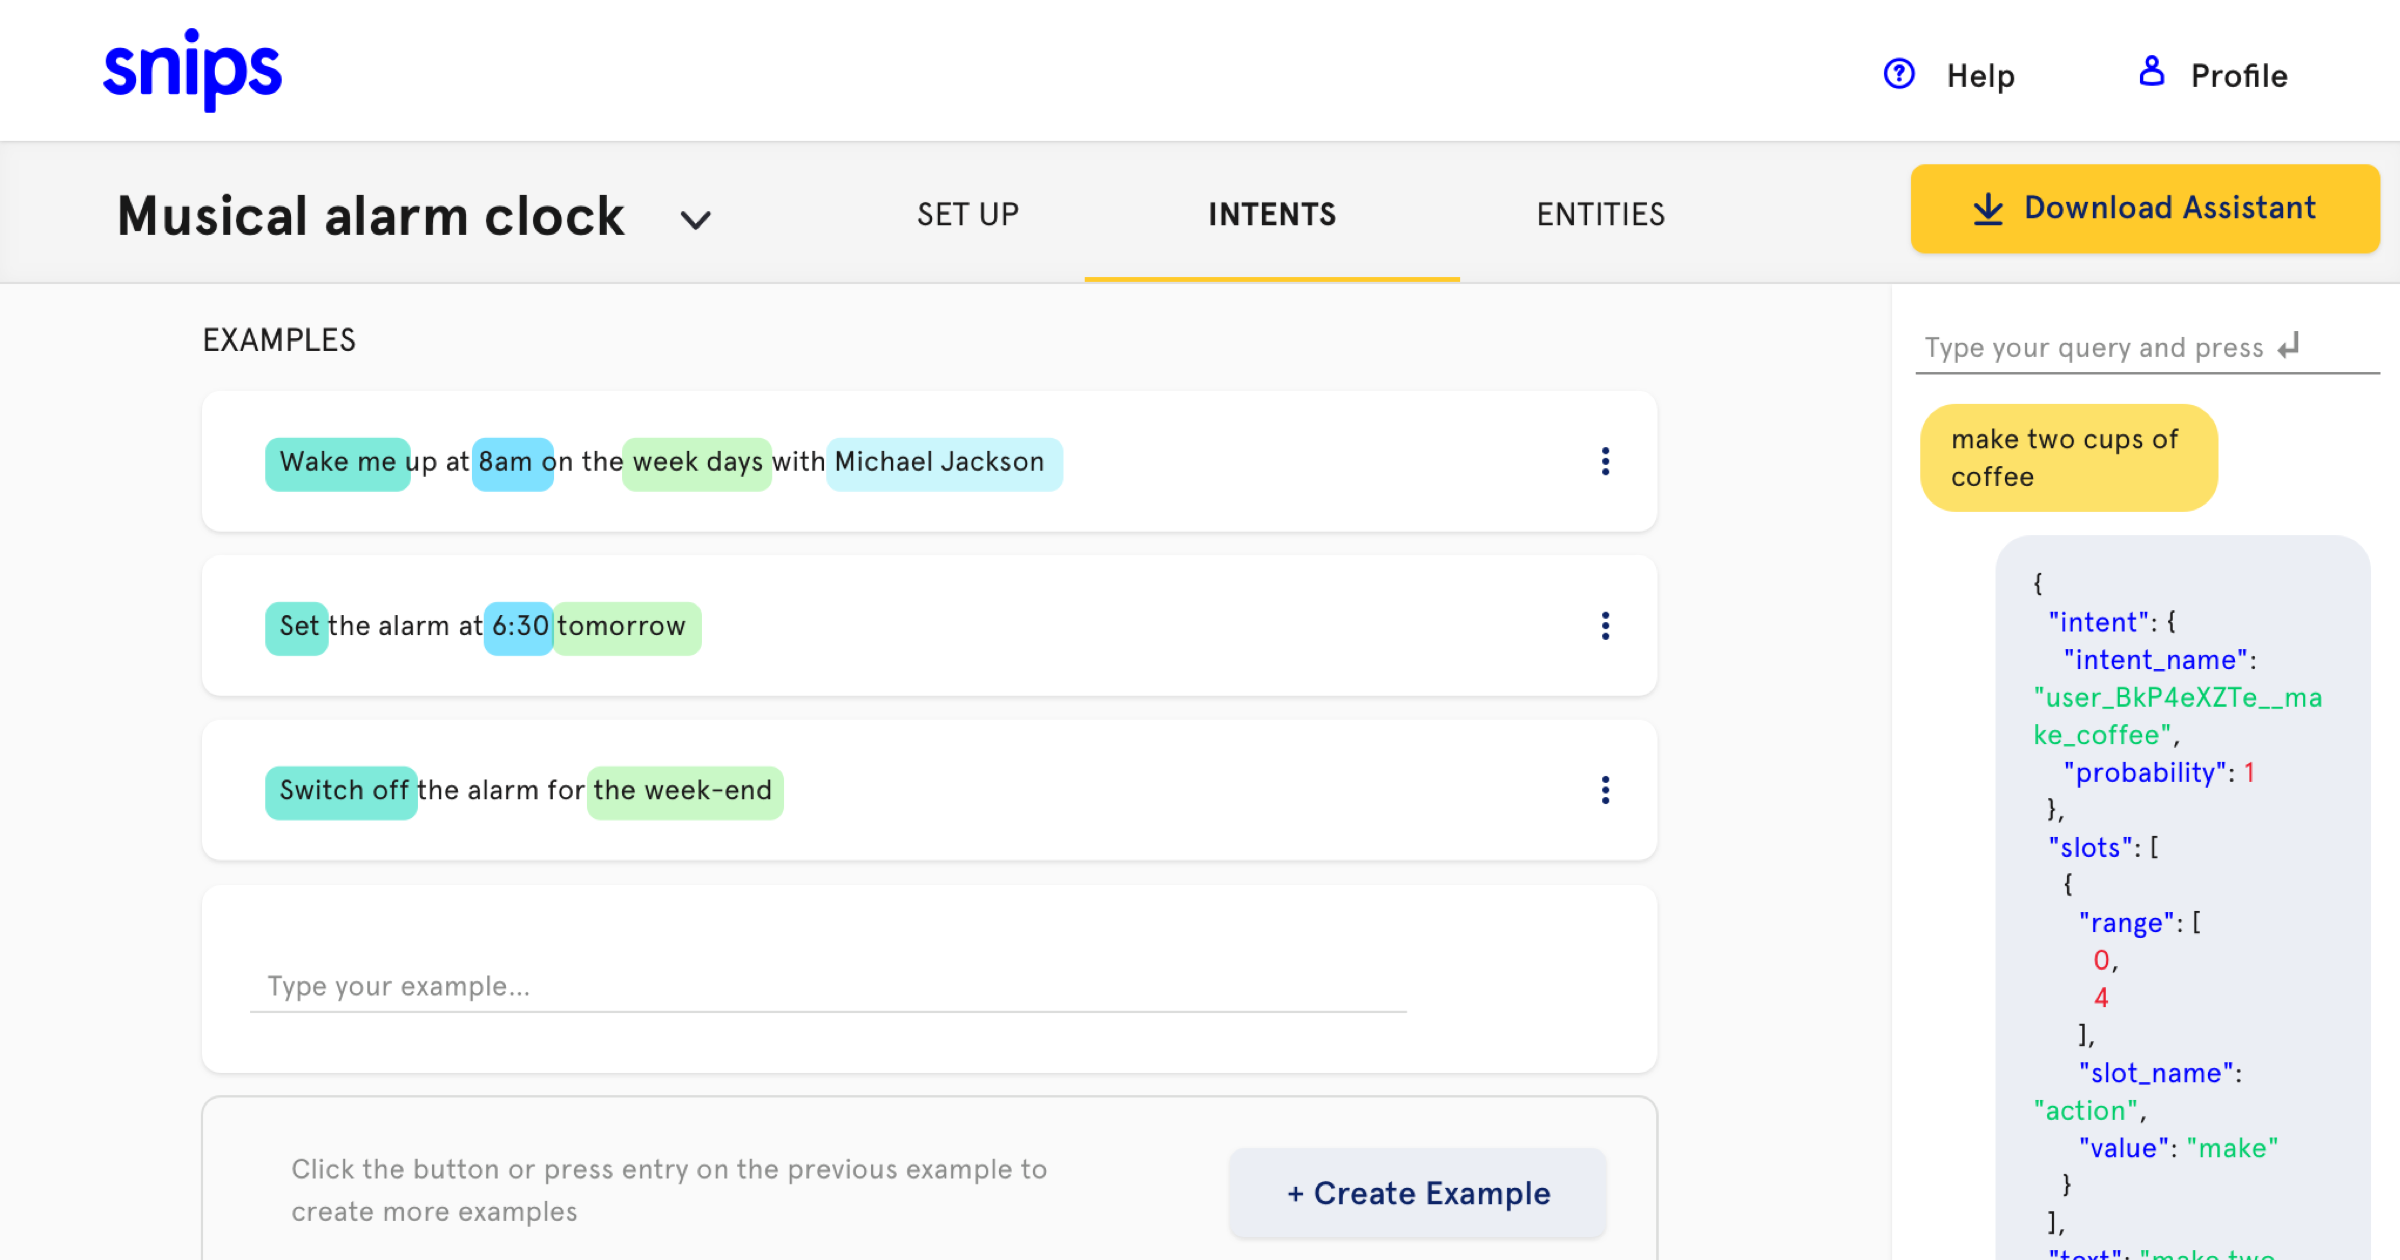Open the Profile link
The height and width of the screenshot is (1260, 2400).
tap(2238, 76)
